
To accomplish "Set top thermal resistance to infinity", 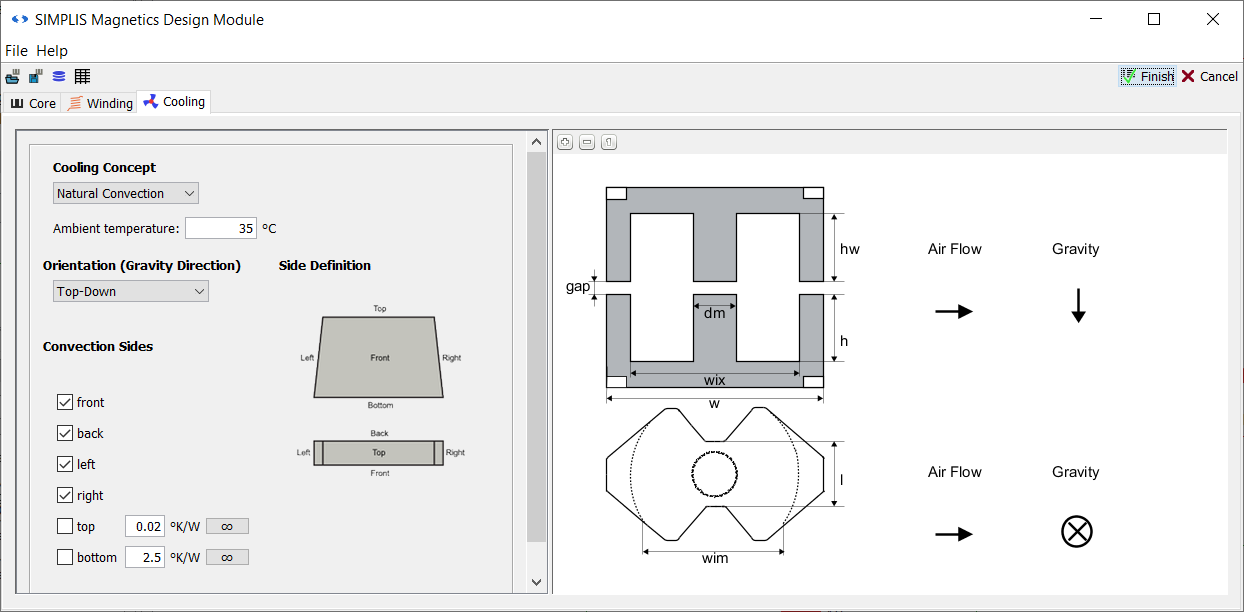I will click(x=227, y=526).
